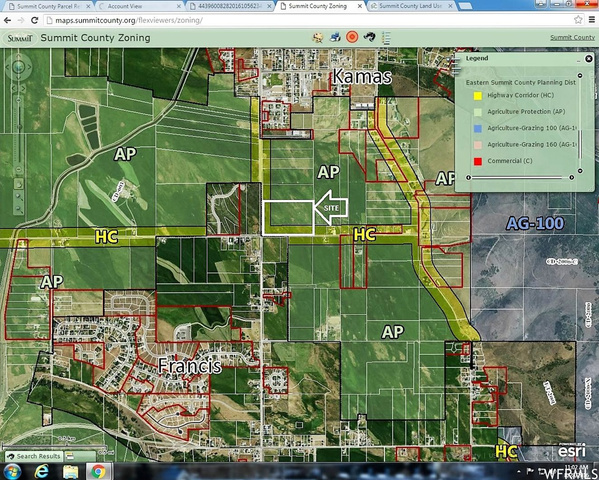Click legend scroll-down arrow button
The image size is (599, 480).
(x=580, y=171)
